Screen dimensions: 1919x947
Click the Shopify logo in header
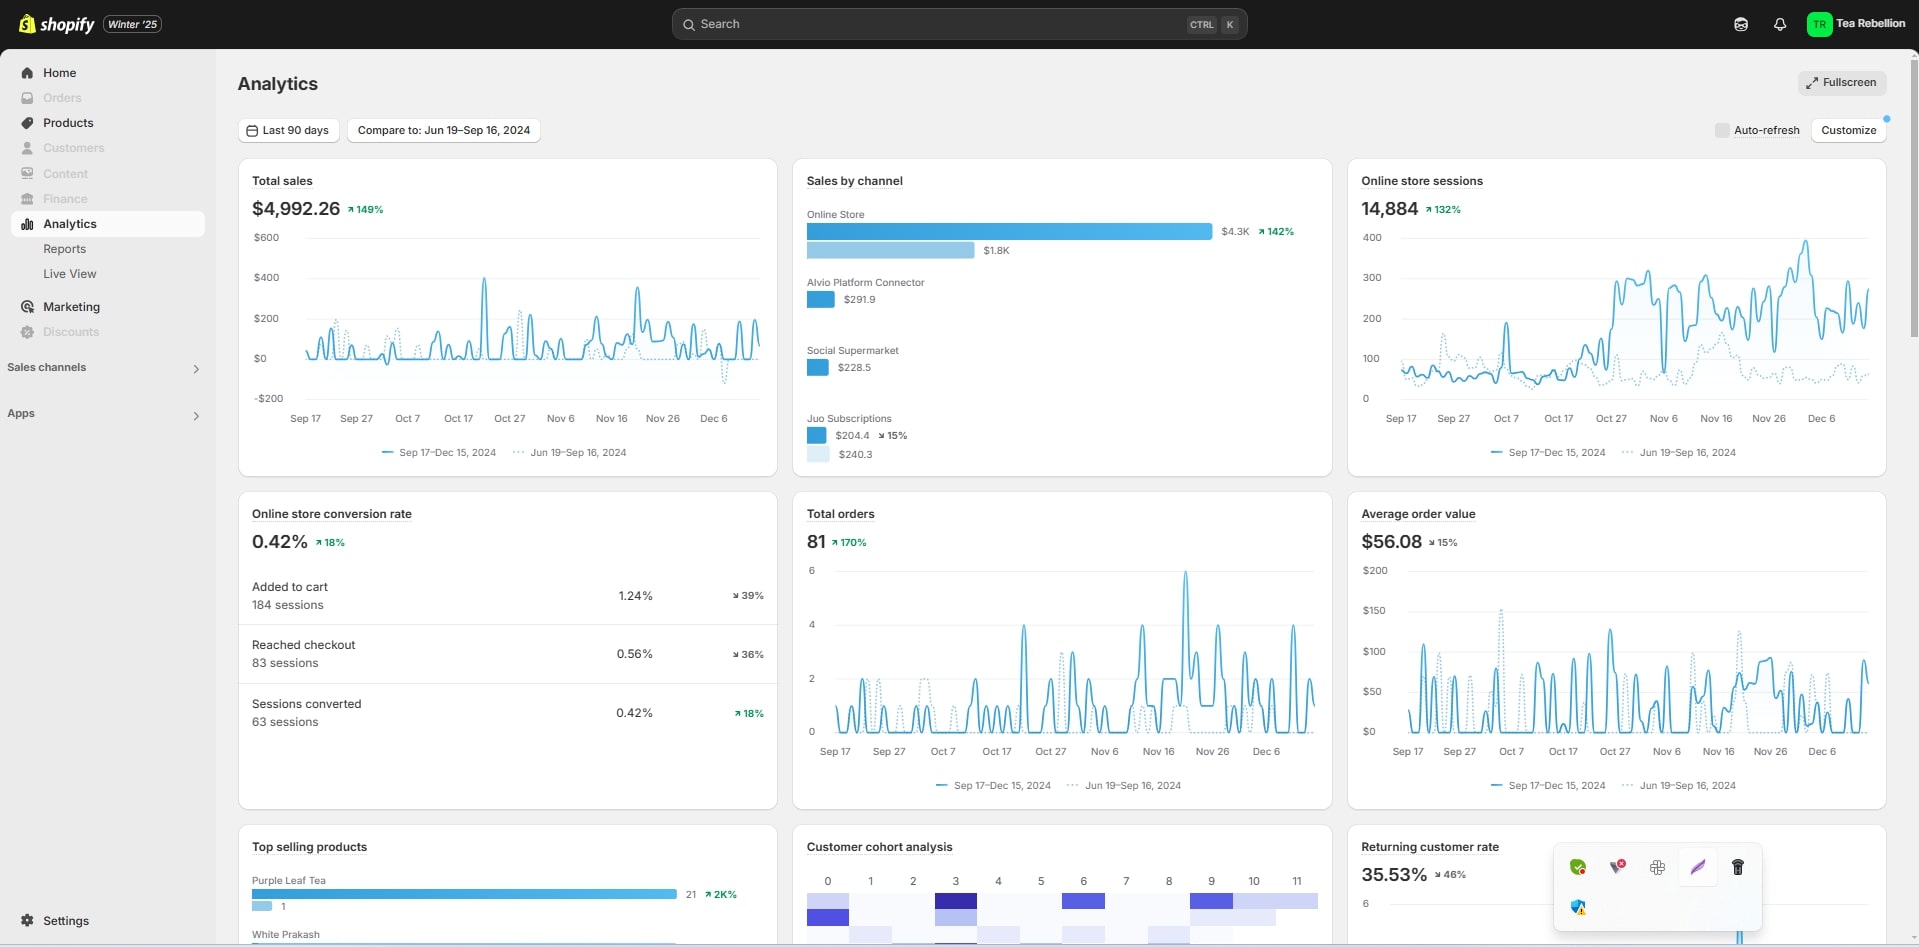tap(57, 24)
